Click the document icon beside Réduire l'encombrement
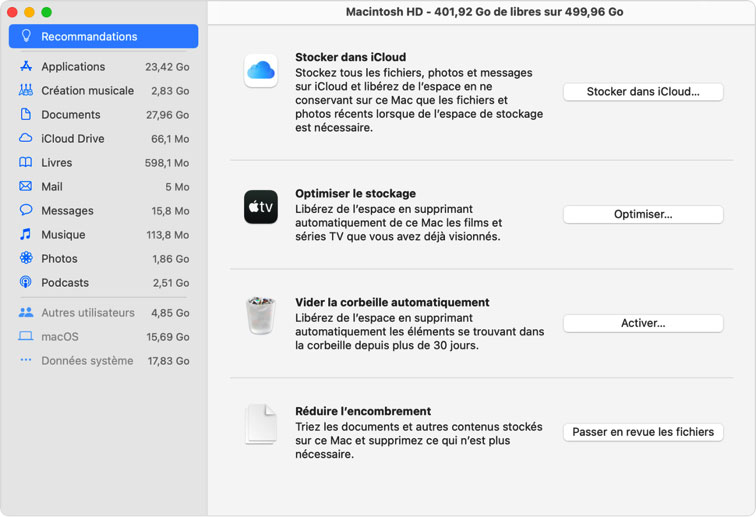 (x=261, y=424)
